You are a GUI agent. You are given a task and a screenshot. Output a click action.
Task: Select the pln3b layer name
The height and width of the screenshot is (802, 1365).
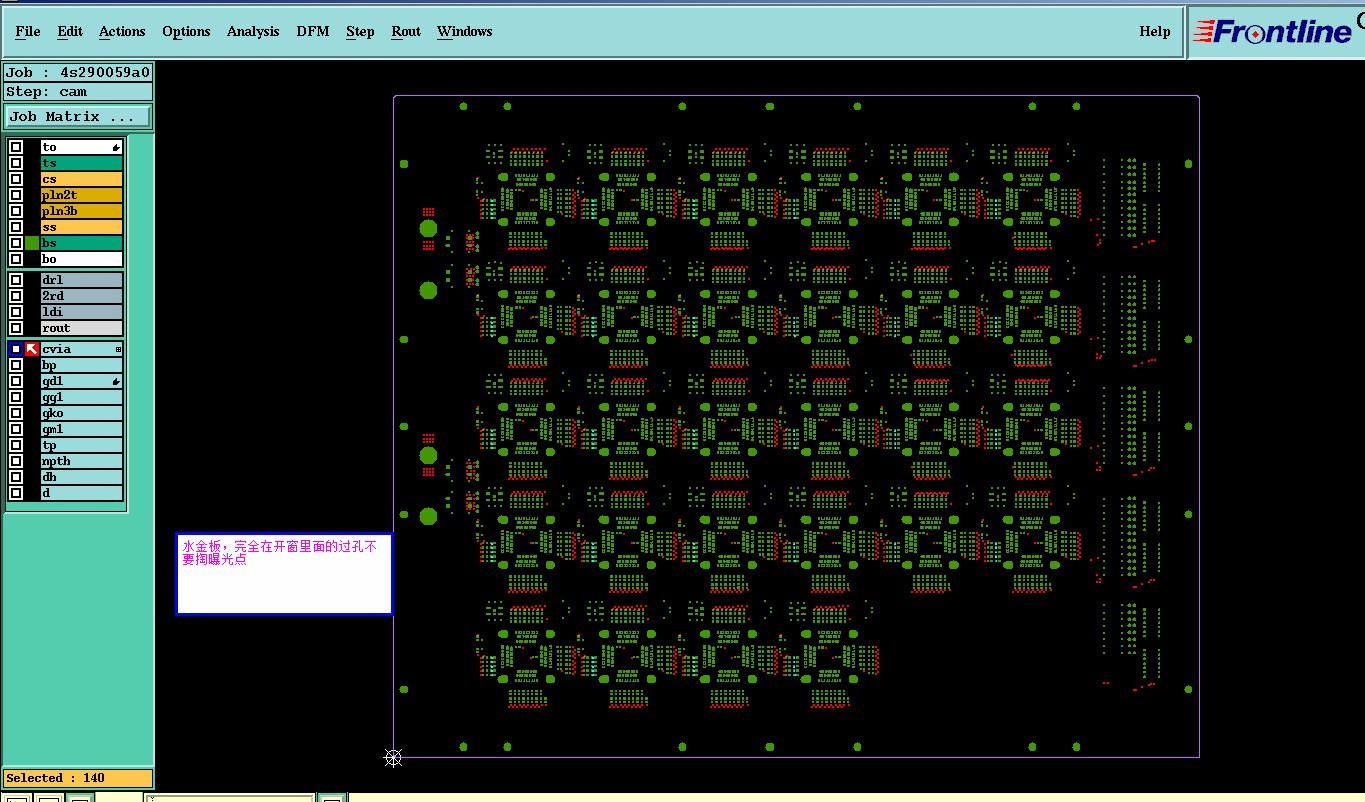82,211
